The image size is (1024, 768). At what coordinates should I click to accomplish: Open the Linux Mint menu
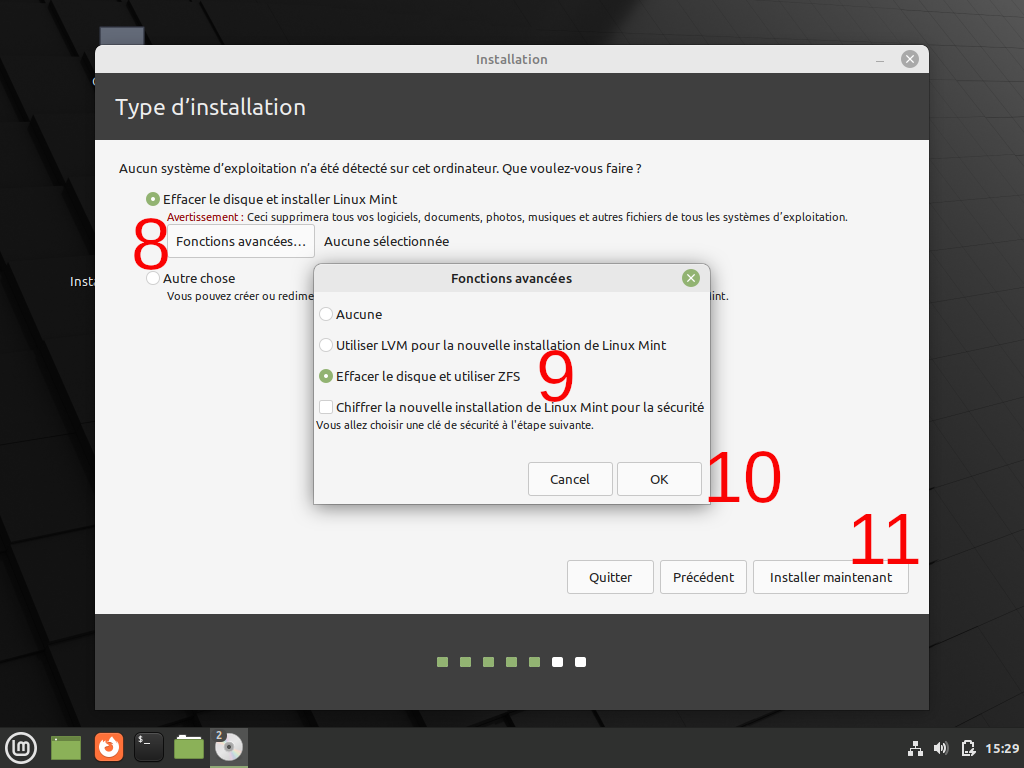(x=21, y=747)
